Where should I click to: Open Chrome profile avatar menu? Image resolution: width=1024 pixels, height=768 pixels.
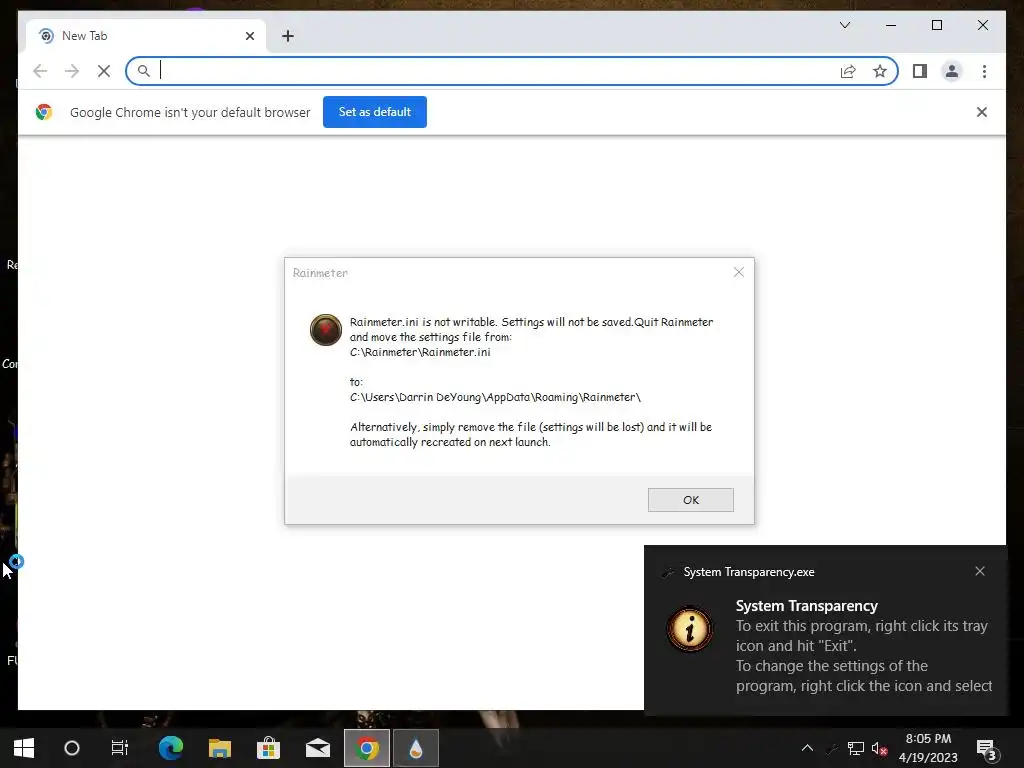[x=952, y=71]
